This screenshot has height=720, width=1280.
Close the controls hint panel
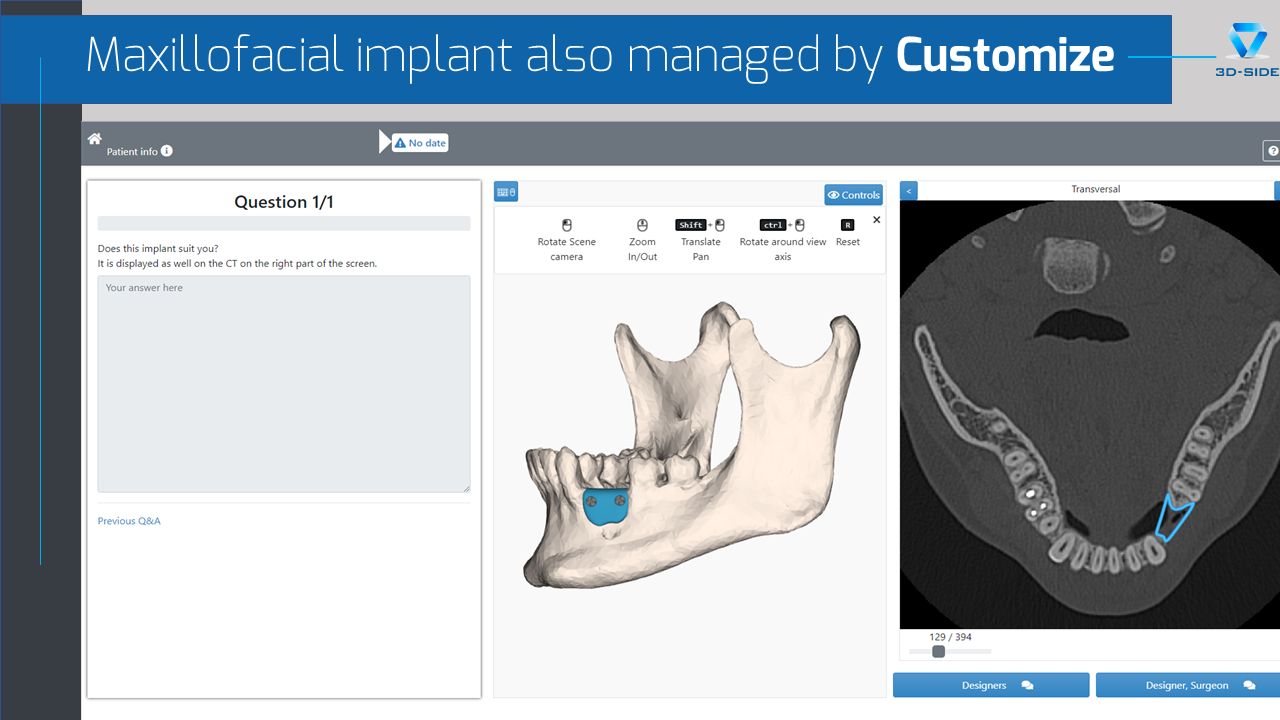[x=877, y=220]
